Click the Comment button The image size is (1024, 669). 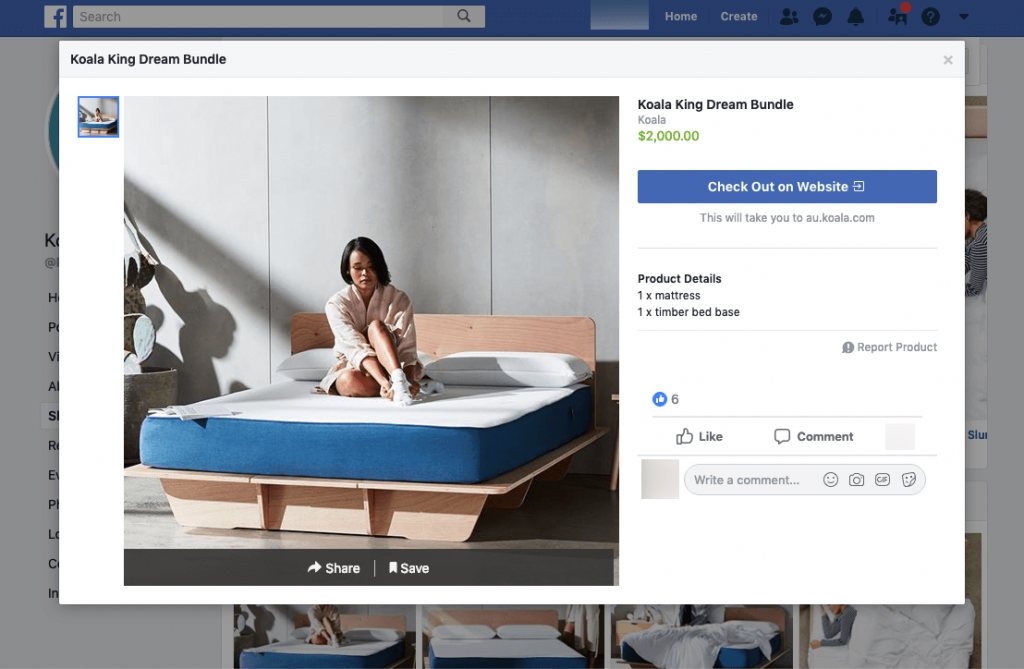[x=814, y=436]
